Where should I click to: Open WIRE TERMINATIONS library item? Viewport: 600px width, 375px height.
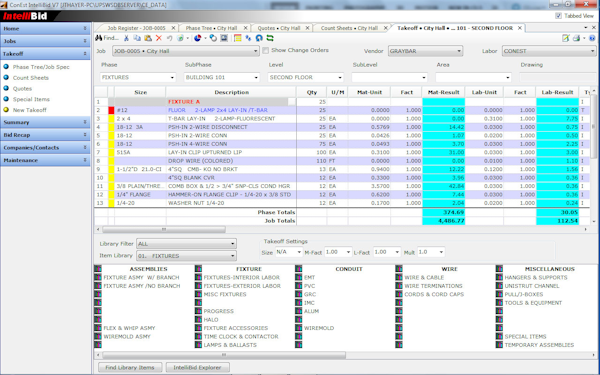pos(433,286)
